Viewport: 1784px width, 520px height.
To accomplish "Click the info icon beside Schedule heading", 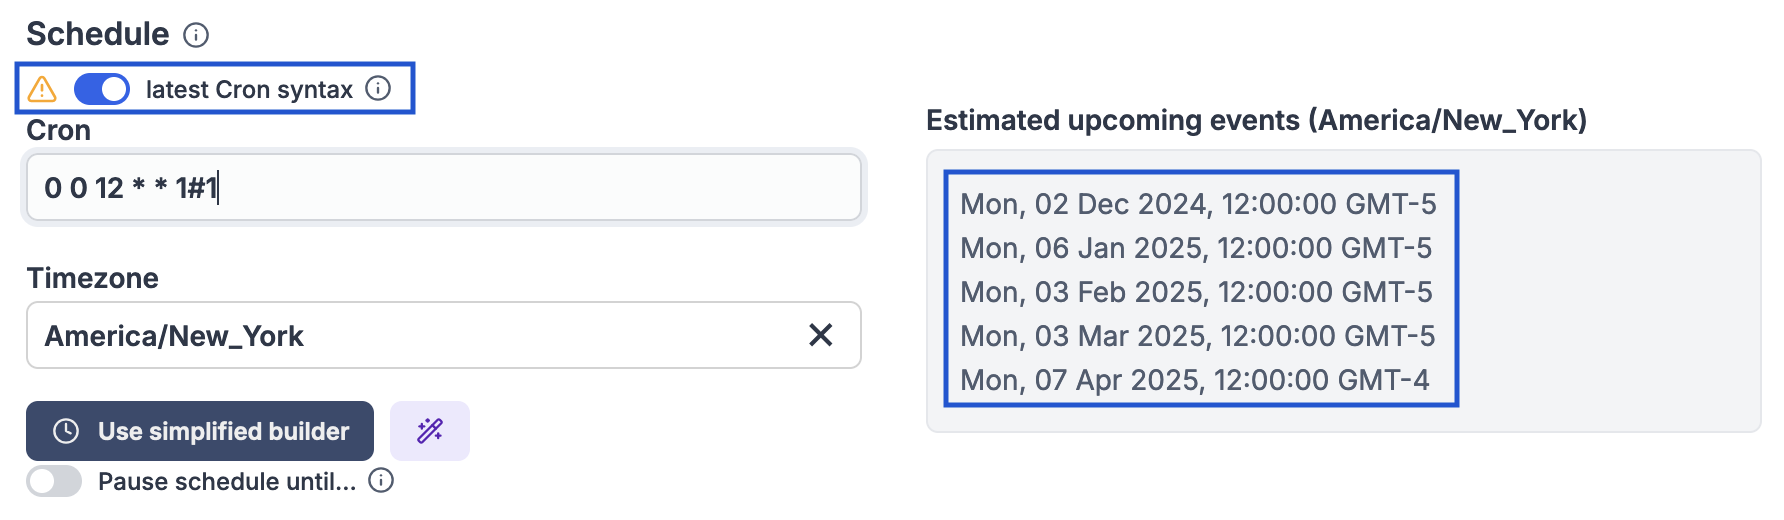I will [196, 36].
